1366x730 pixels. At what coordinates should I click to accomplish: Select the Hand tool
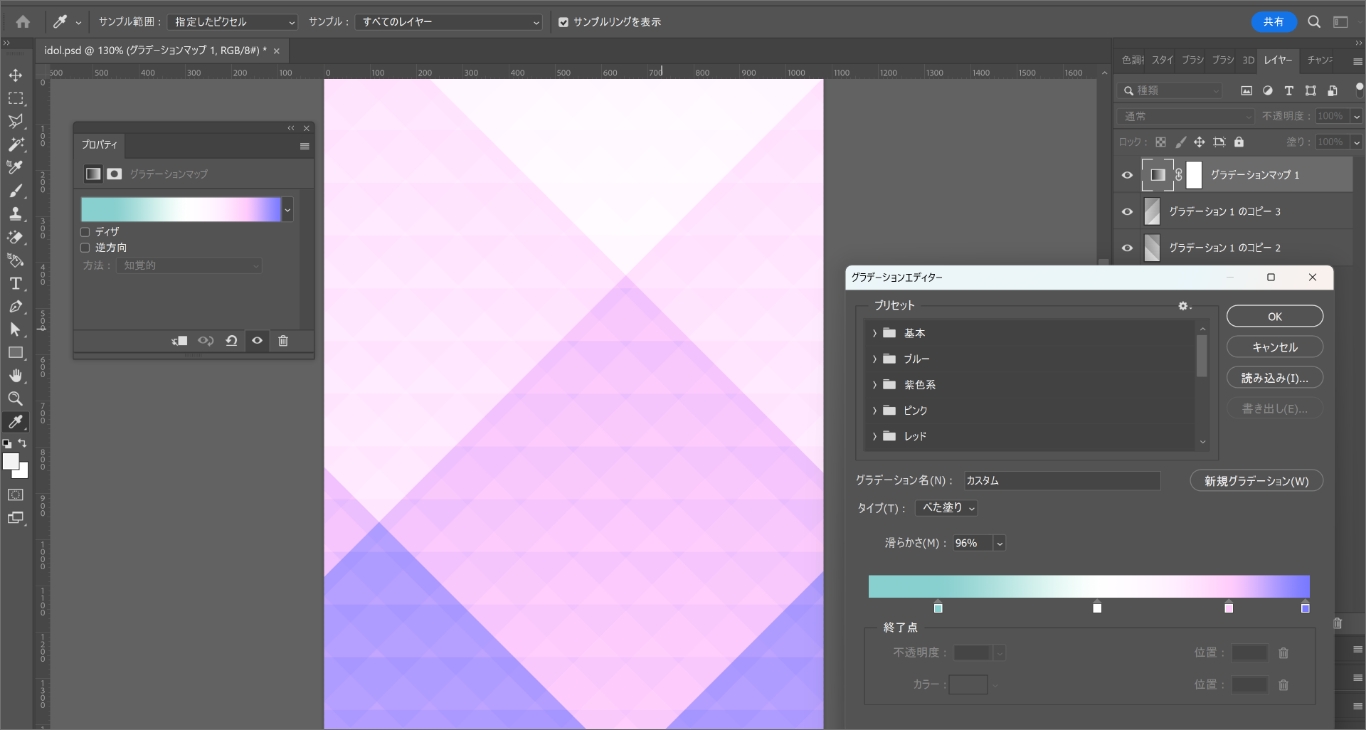15,376
